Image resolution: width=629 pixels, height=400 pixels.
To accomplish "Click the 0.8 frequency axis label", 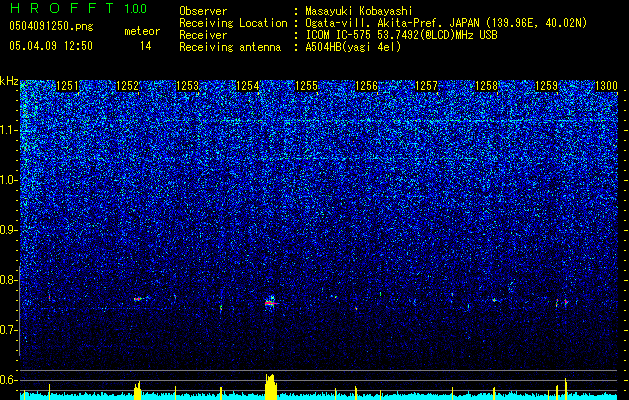I will [9, 280].
